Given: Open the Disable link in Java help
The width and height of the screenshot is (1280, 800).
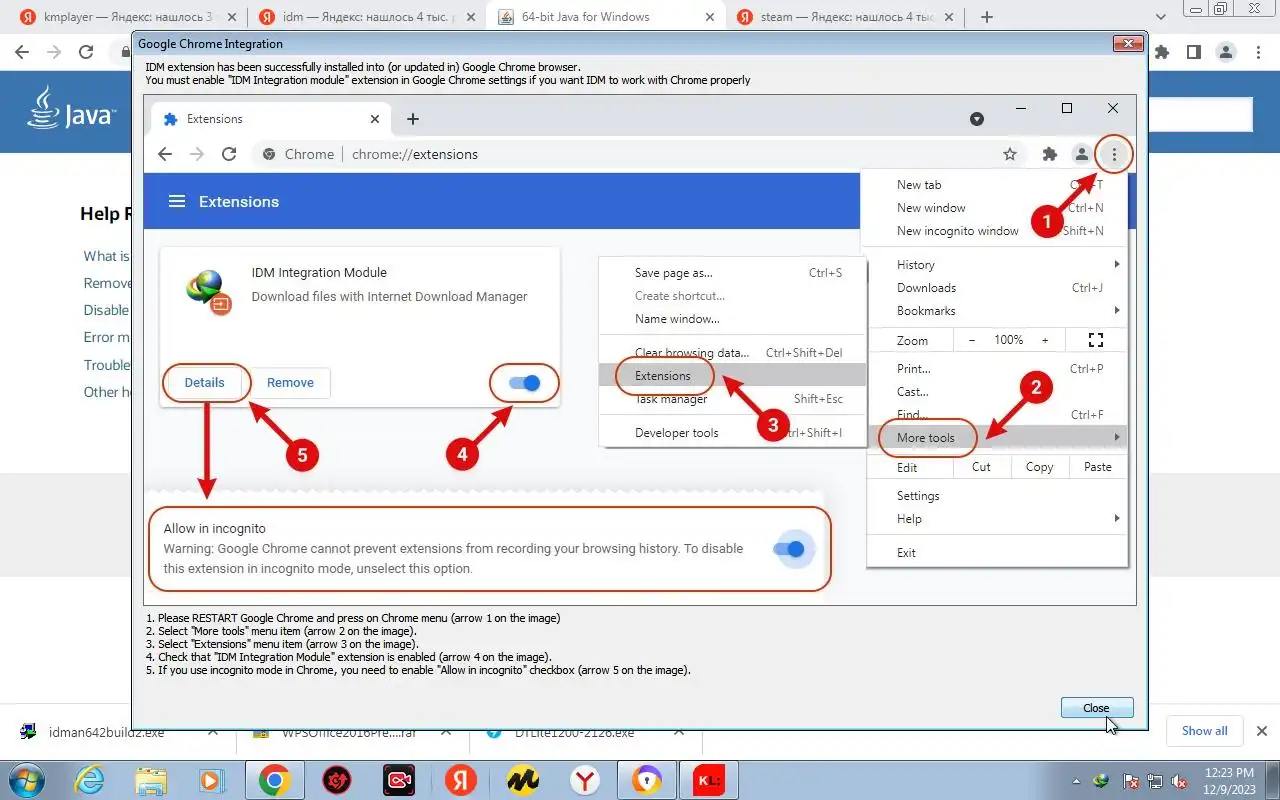Looking at the screenshot, I should [107, 310].
